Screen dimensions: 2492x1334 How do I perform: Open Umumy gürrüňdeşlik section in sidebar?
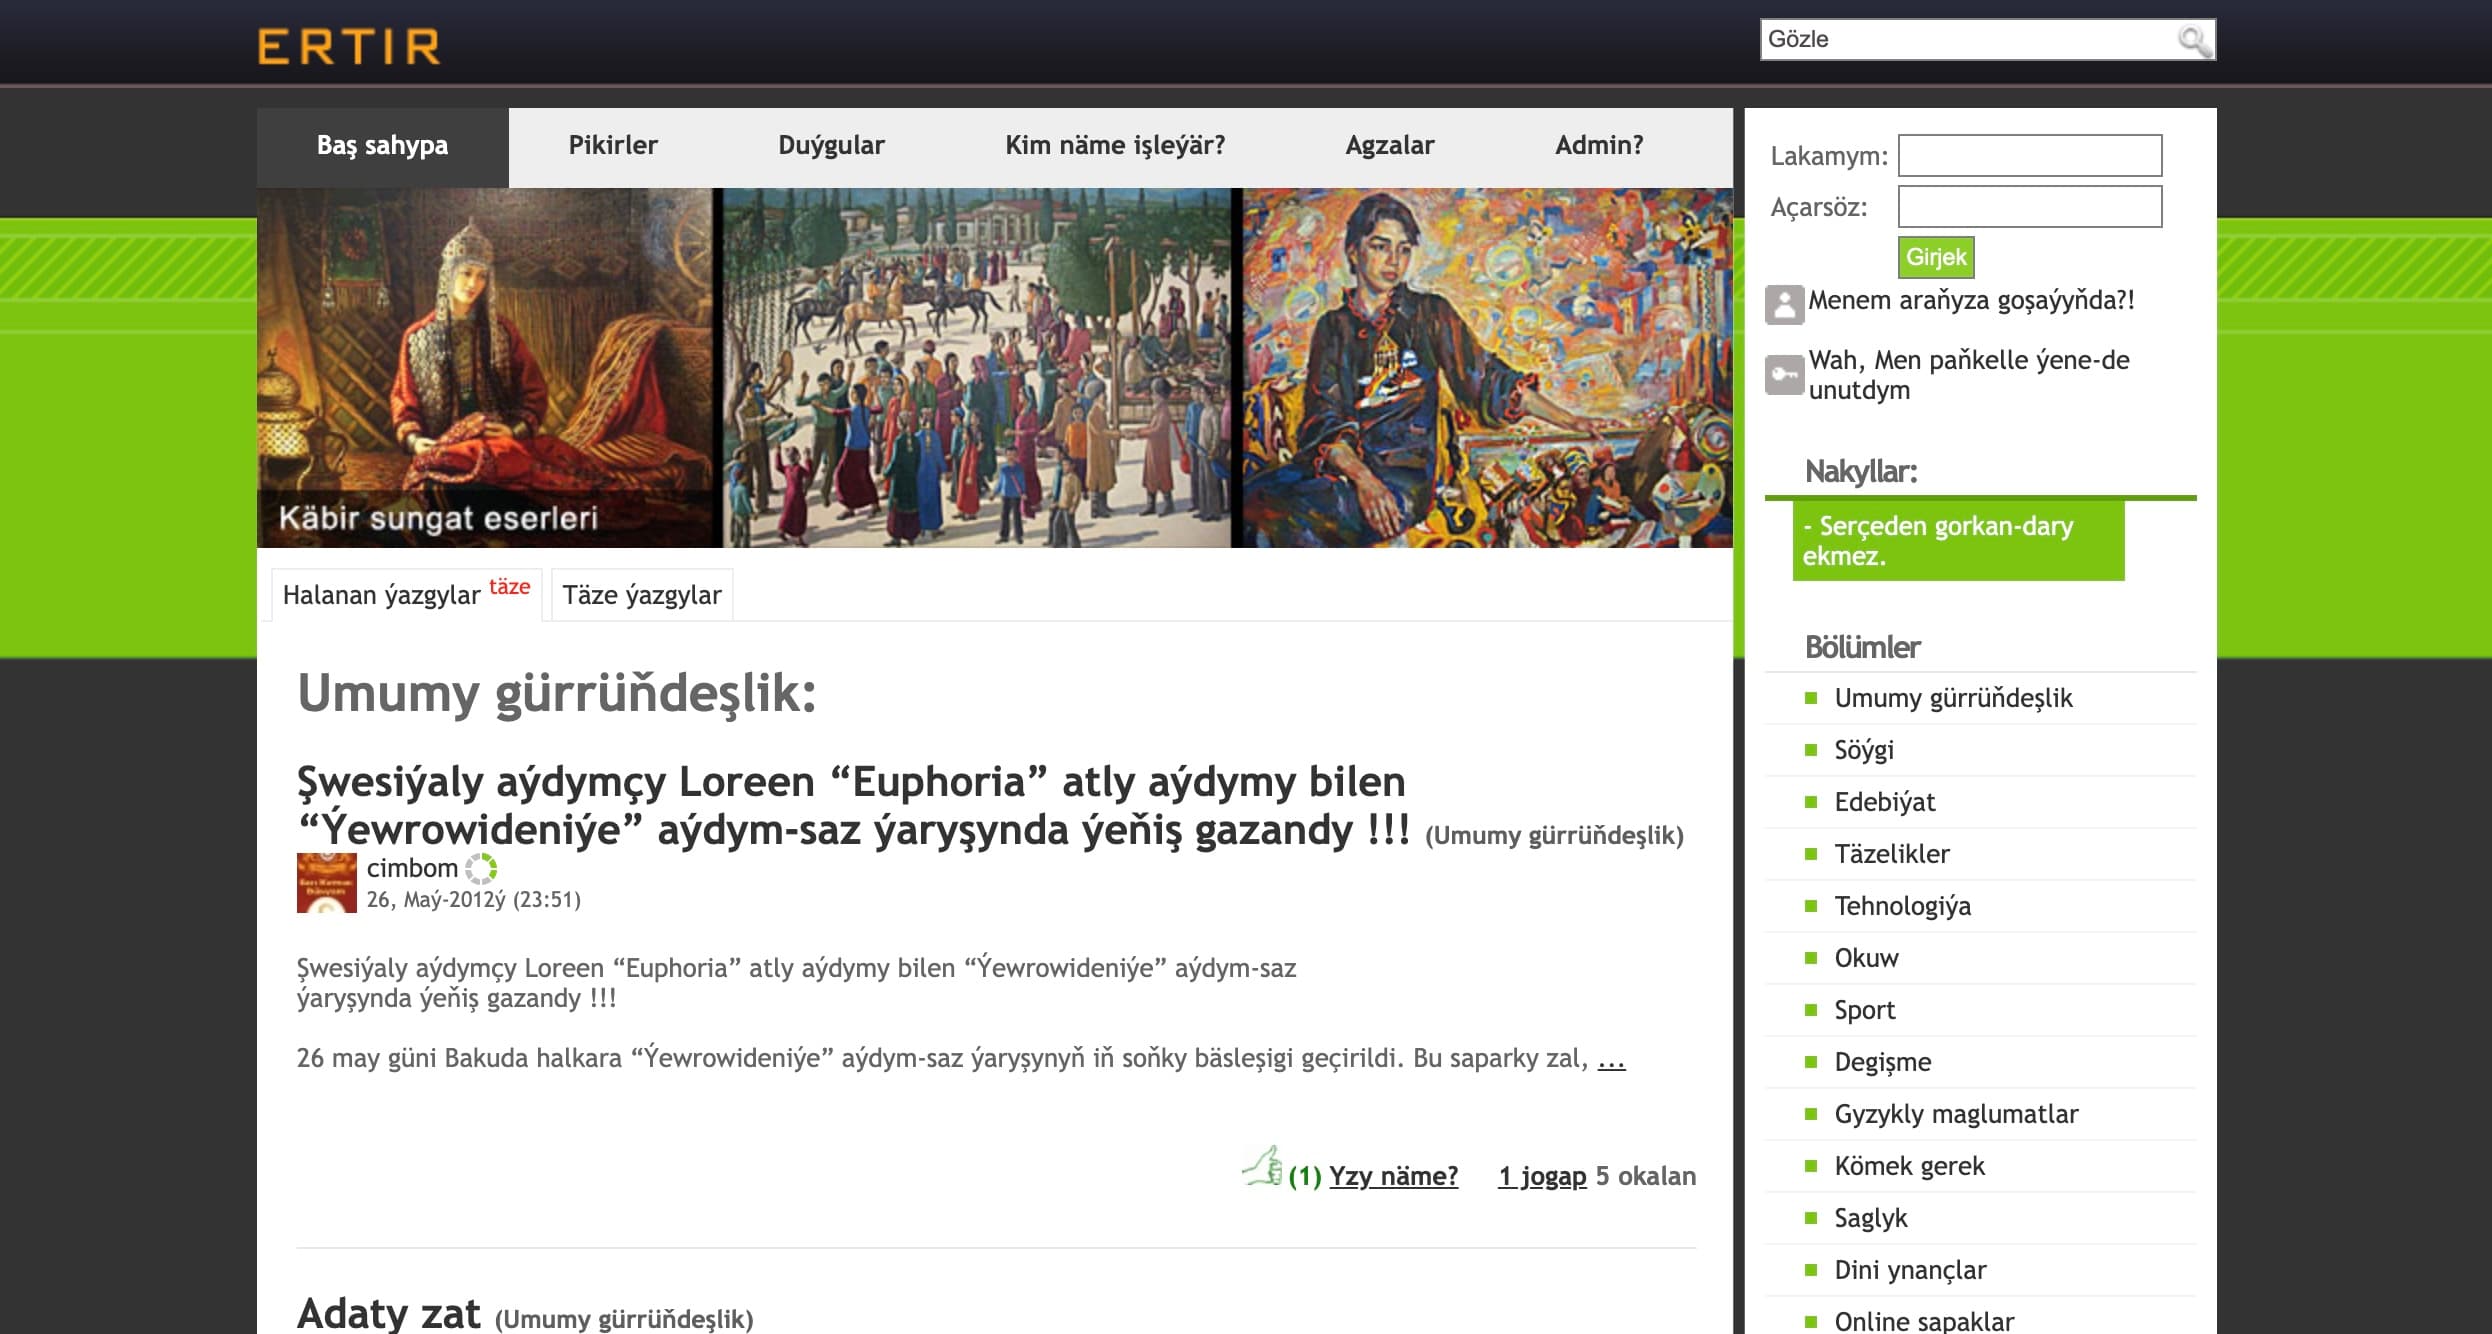pyautogui.click(x=1953, y=698)
